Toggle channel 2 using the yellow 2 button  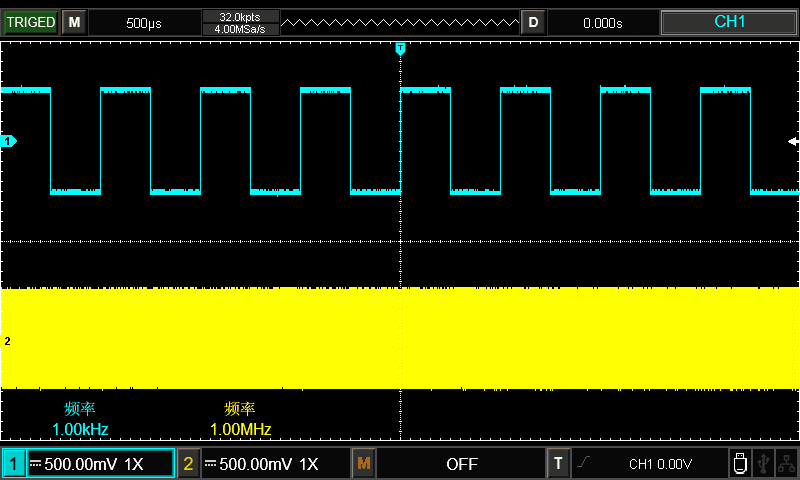(x=188, y=464)
